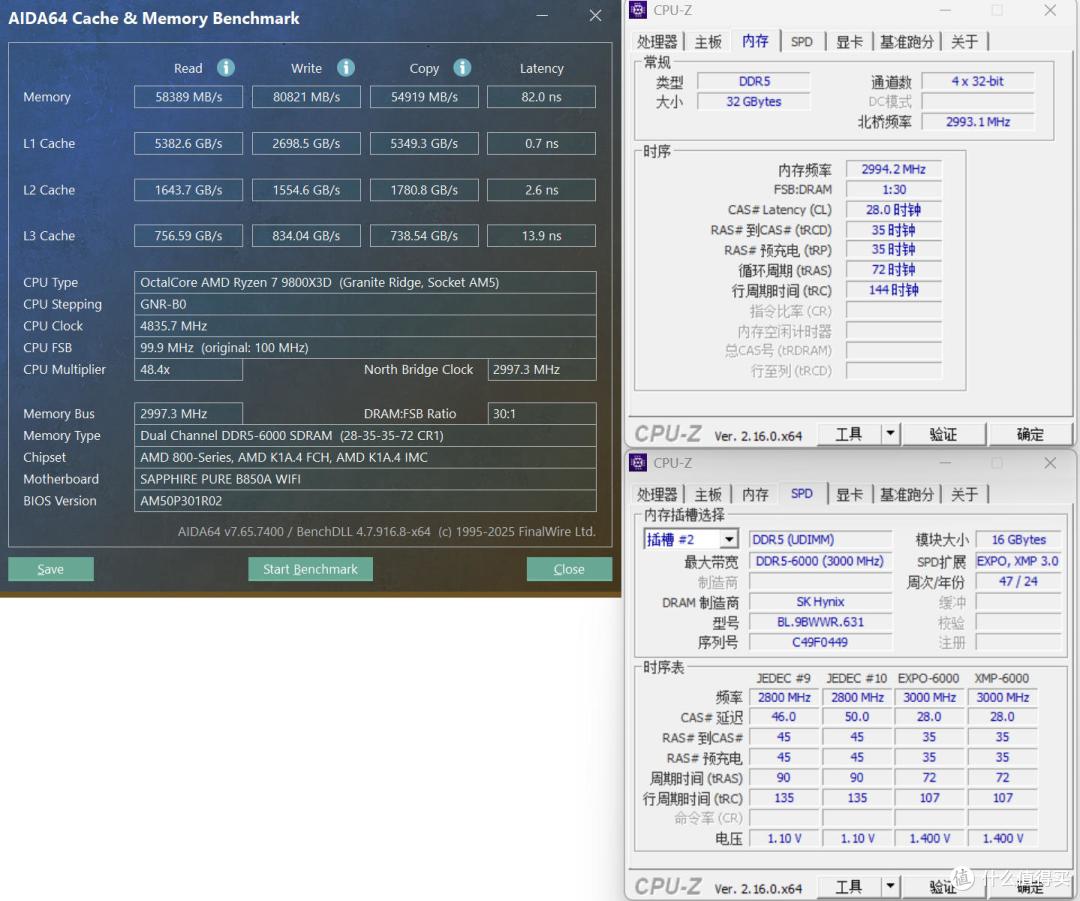Click the CPU Clock 4835.7 MHz field
This screenshot has width=1080, height=901.
[365, 326]
